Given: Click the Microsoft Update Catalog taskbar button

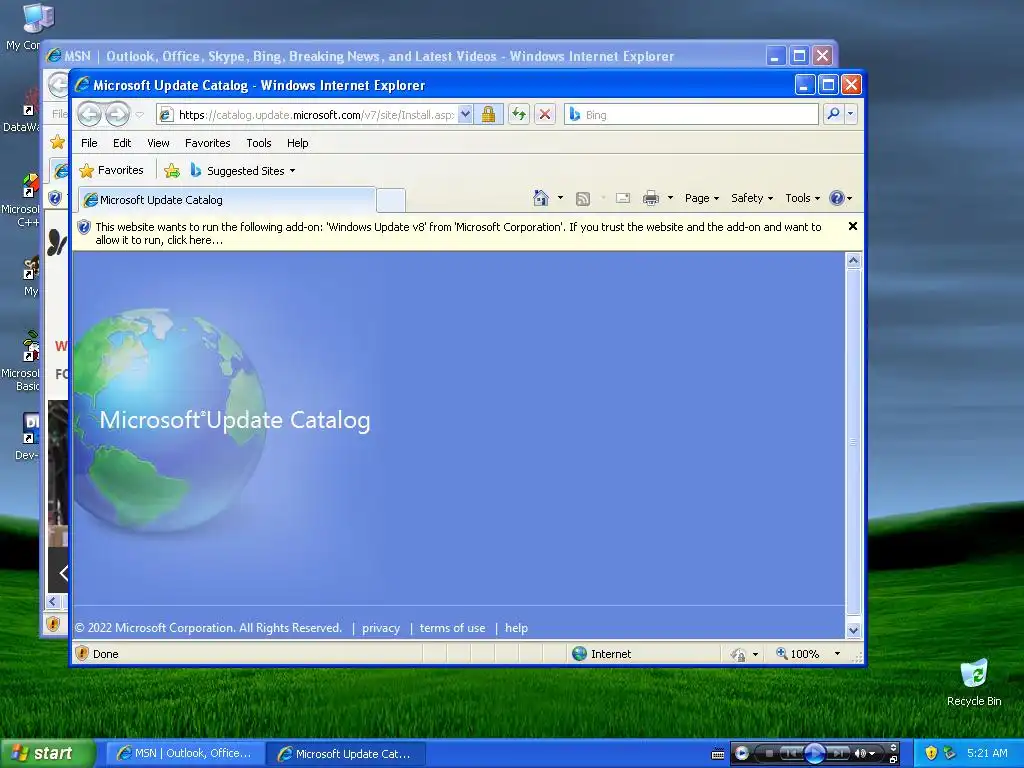Looking at the screenshot, I should (x=346, y=754).
